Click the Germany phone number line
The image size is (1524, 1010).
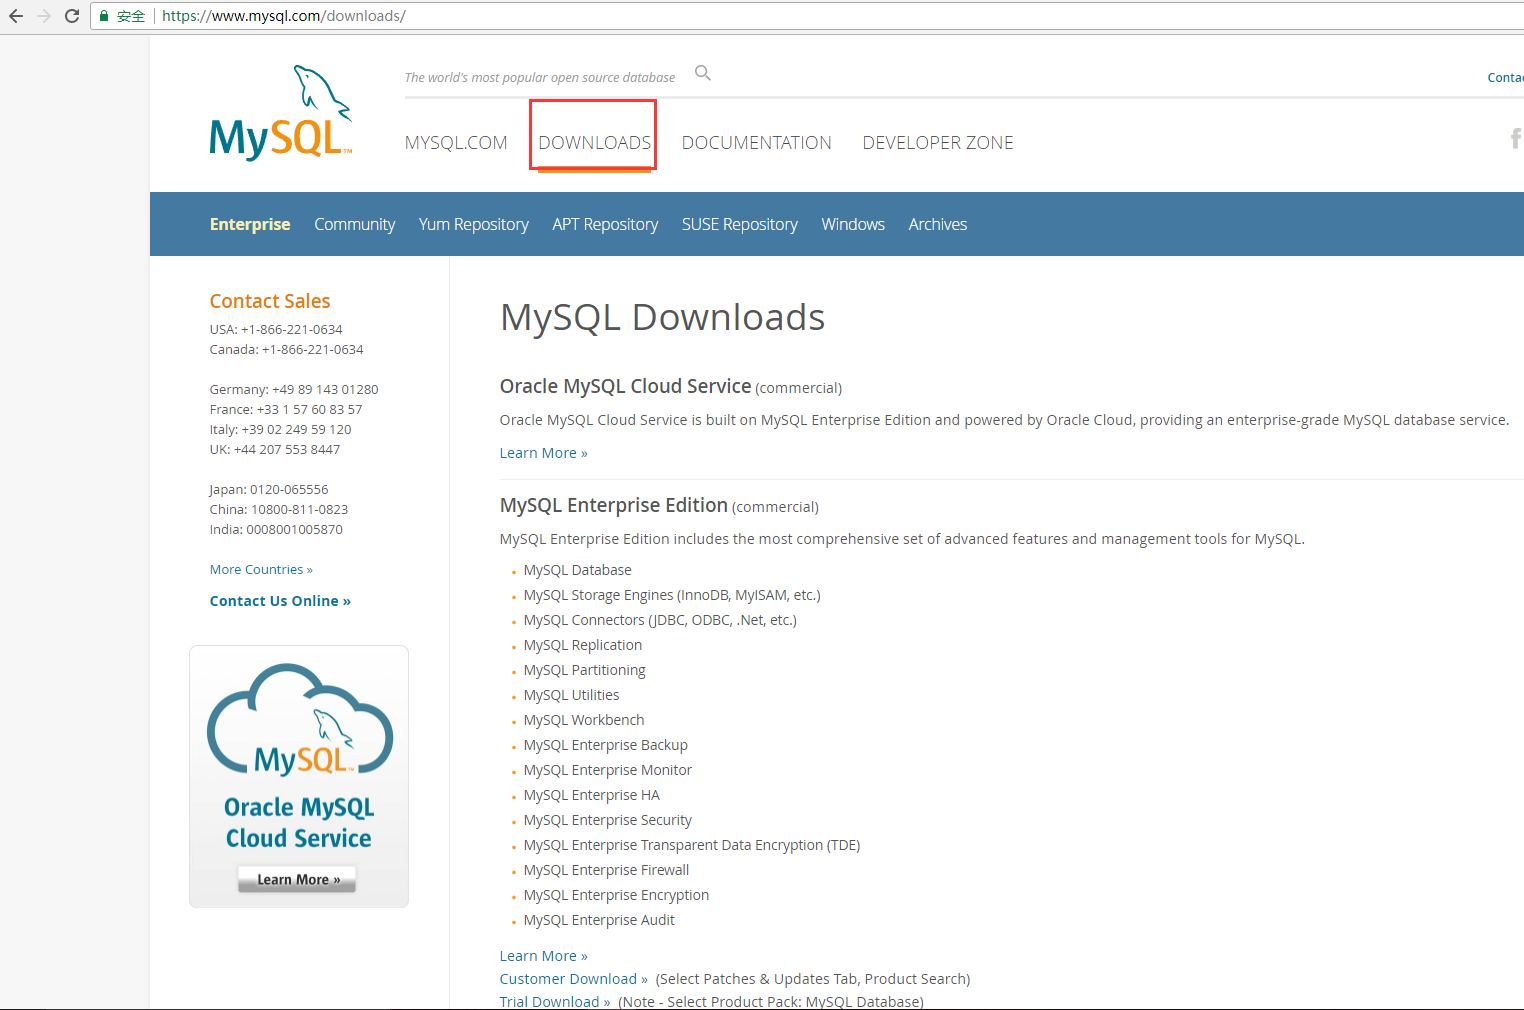point(294,389)
